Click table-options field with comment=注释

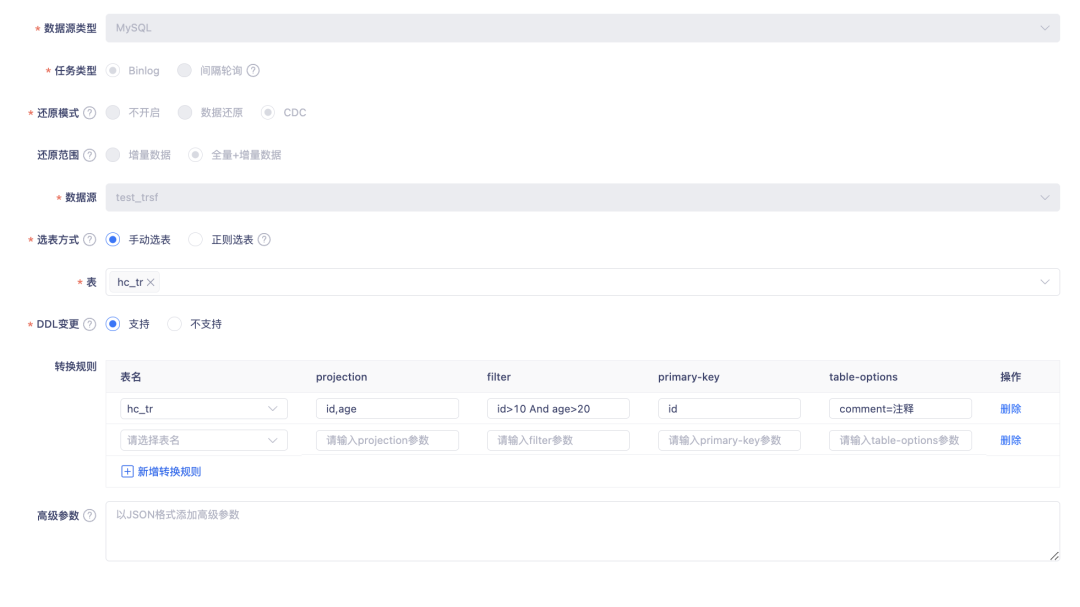pyautogui.click(x=900, y=409)
